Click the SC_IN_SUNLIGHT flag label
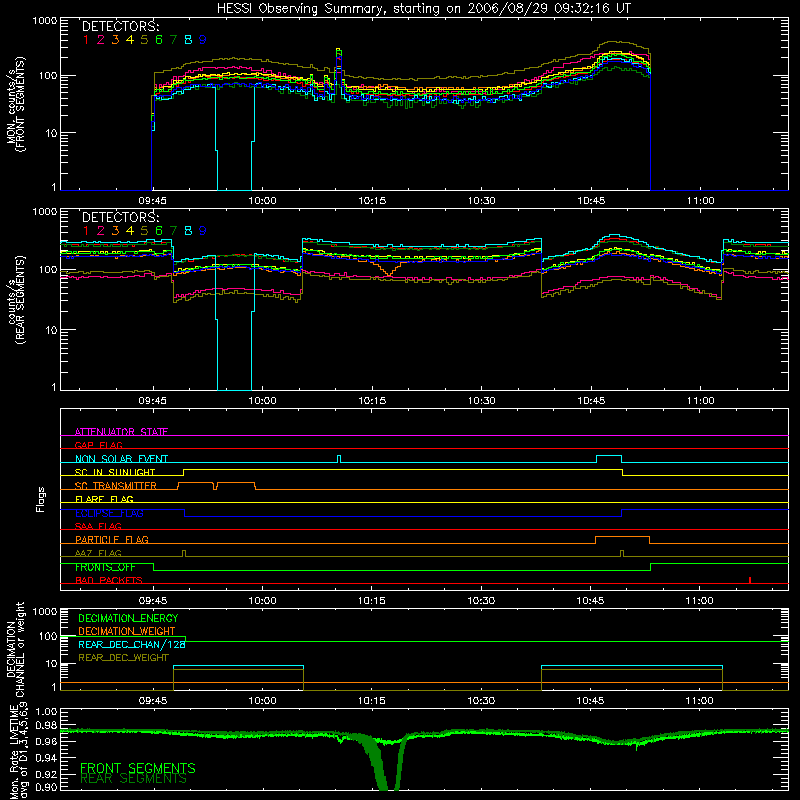Screen dimensions: 800x800 pos(115,472)
